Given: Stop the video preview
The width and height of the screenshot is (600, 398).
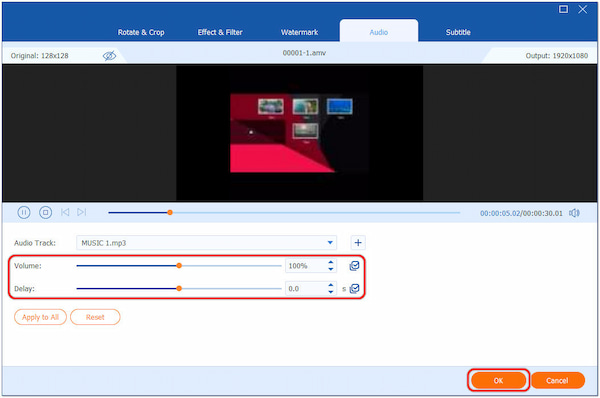Looking at the screenshot, I should pyautogui.click(x=46, y=212).
